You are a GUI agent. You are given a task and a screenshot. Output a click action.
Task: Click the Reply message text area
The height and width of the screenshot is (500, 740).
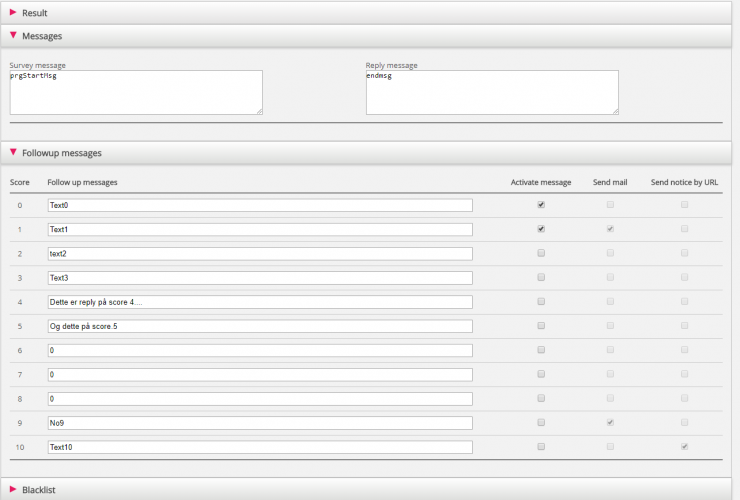[x=491, y=92]
